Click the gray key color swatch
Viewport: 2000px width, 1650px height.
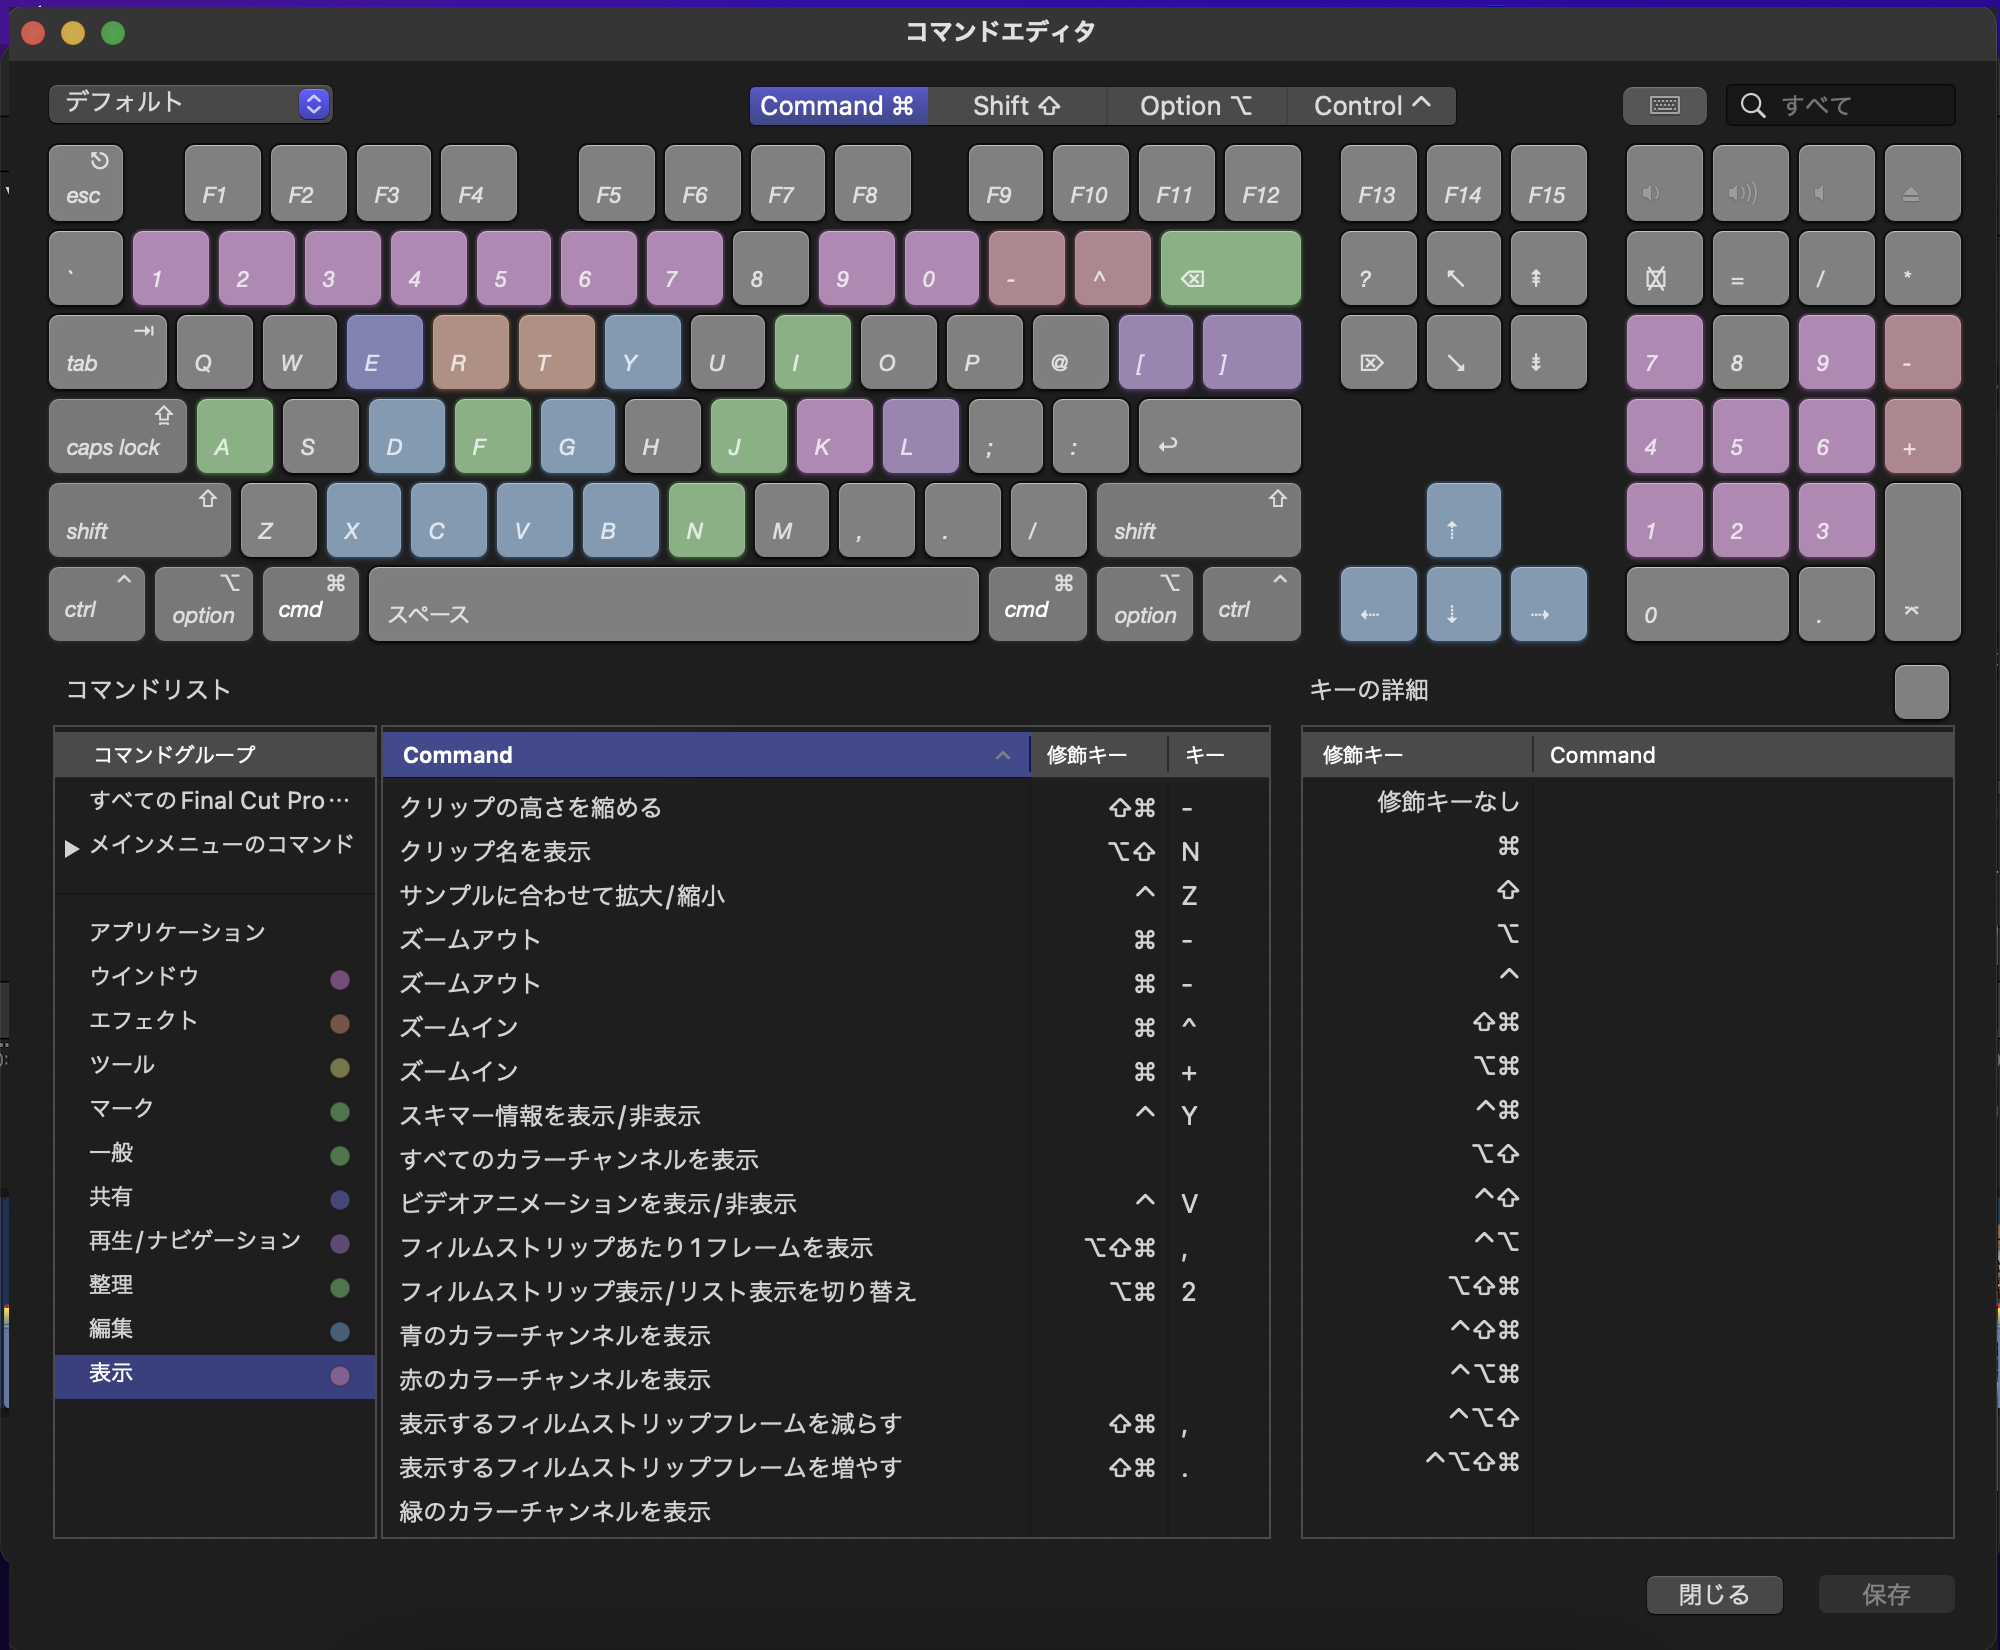[x=1920, y=691]
